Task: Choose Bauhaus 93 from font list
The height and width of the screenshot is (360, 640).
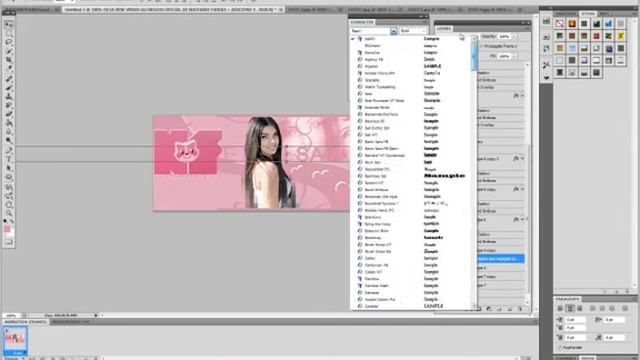Action: (x=411, y=121)
